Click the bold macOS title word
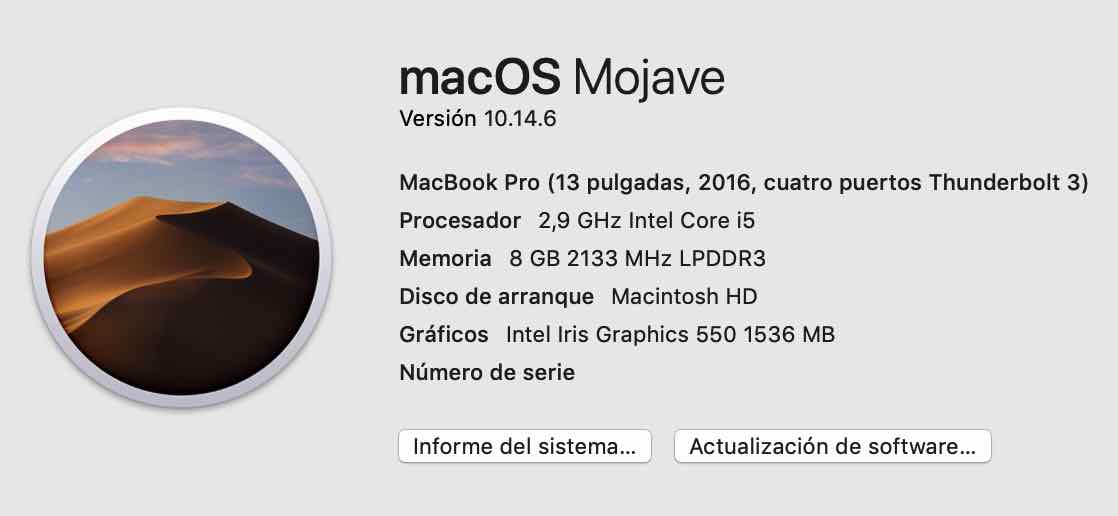Screen dimensions: 1118x516 pyautogui.click(x=480, y=78)
